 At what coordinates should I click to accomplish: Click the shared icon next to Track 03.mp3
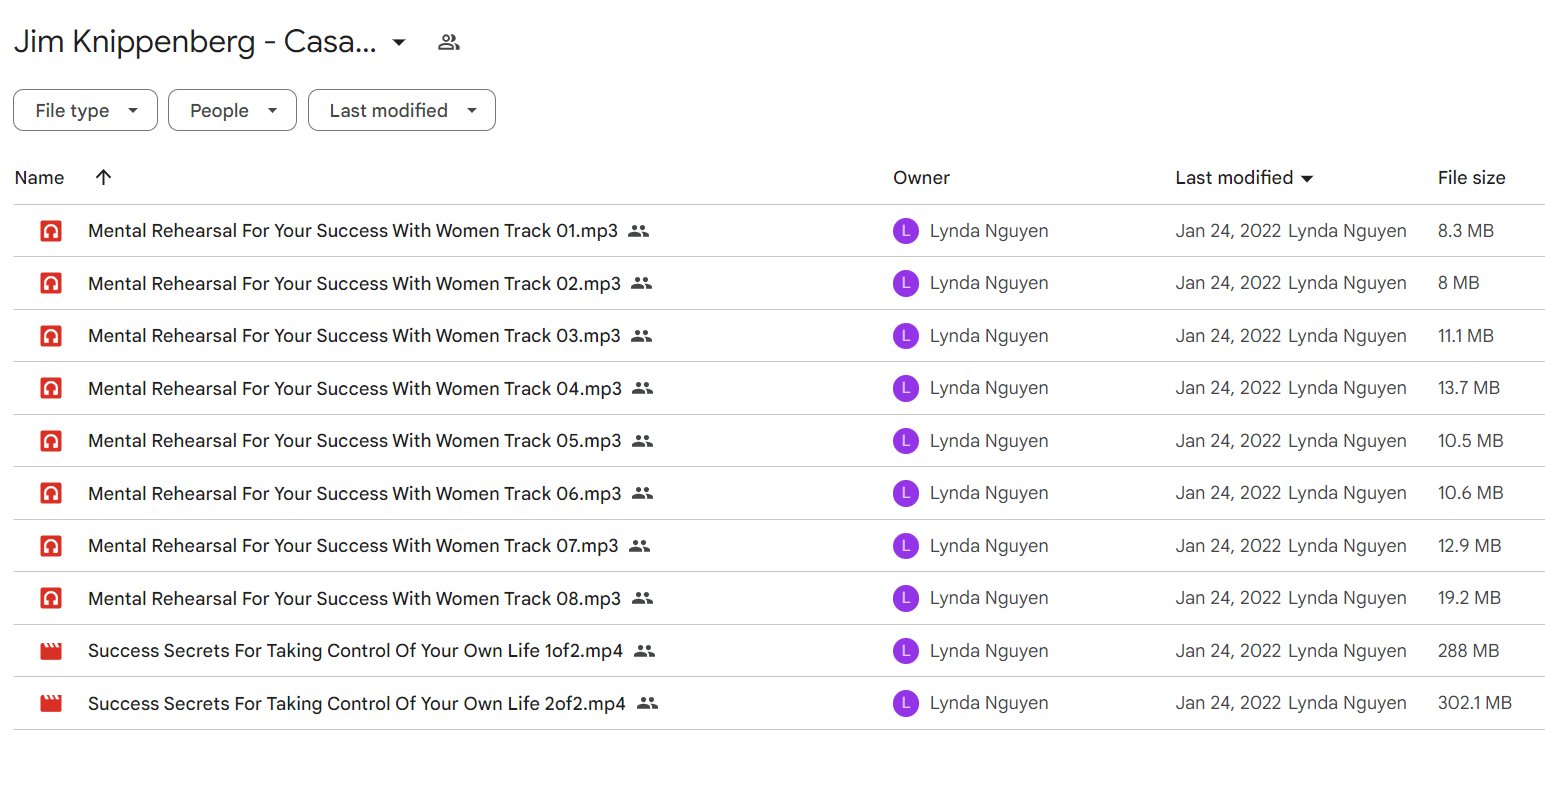(642, 336)
